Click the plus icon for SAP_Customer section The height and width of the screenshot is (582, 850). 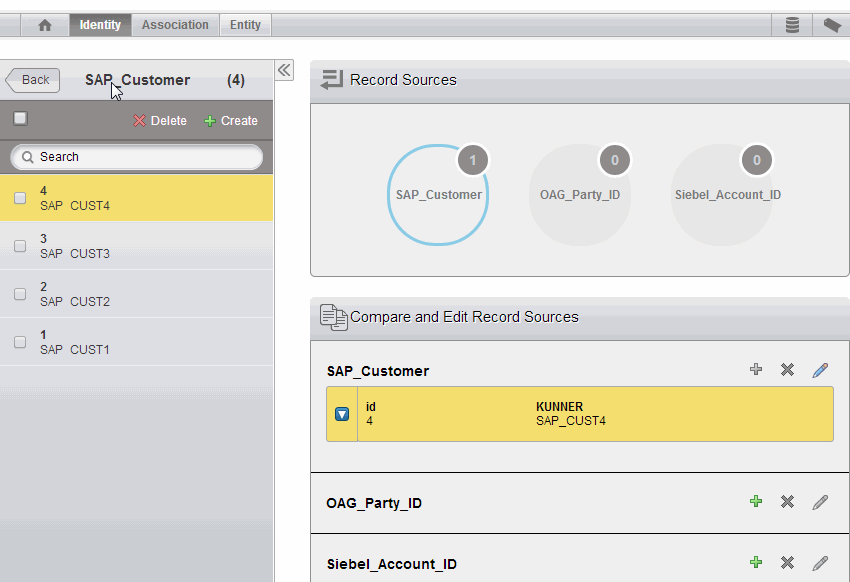[x=756, y=370]
